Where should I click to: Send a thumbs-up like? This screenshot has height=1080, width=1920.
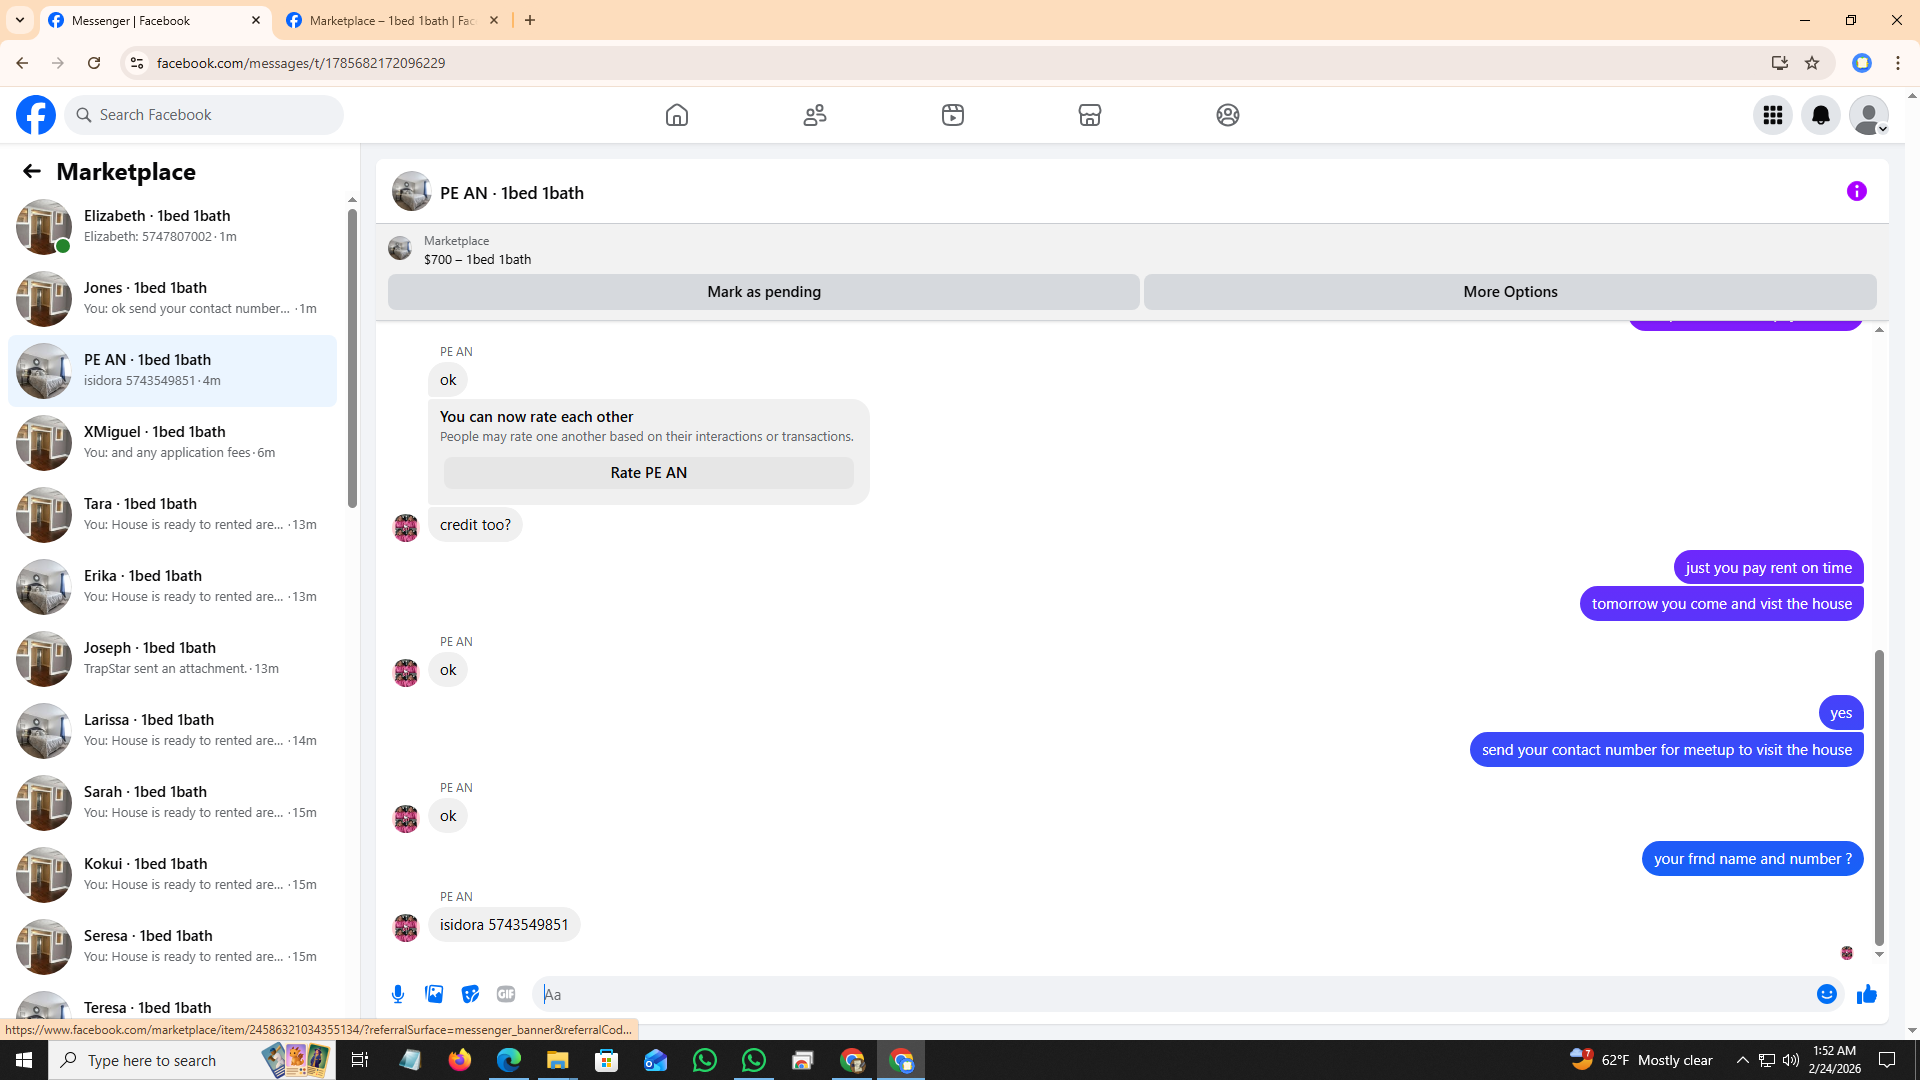point(1866,994)
